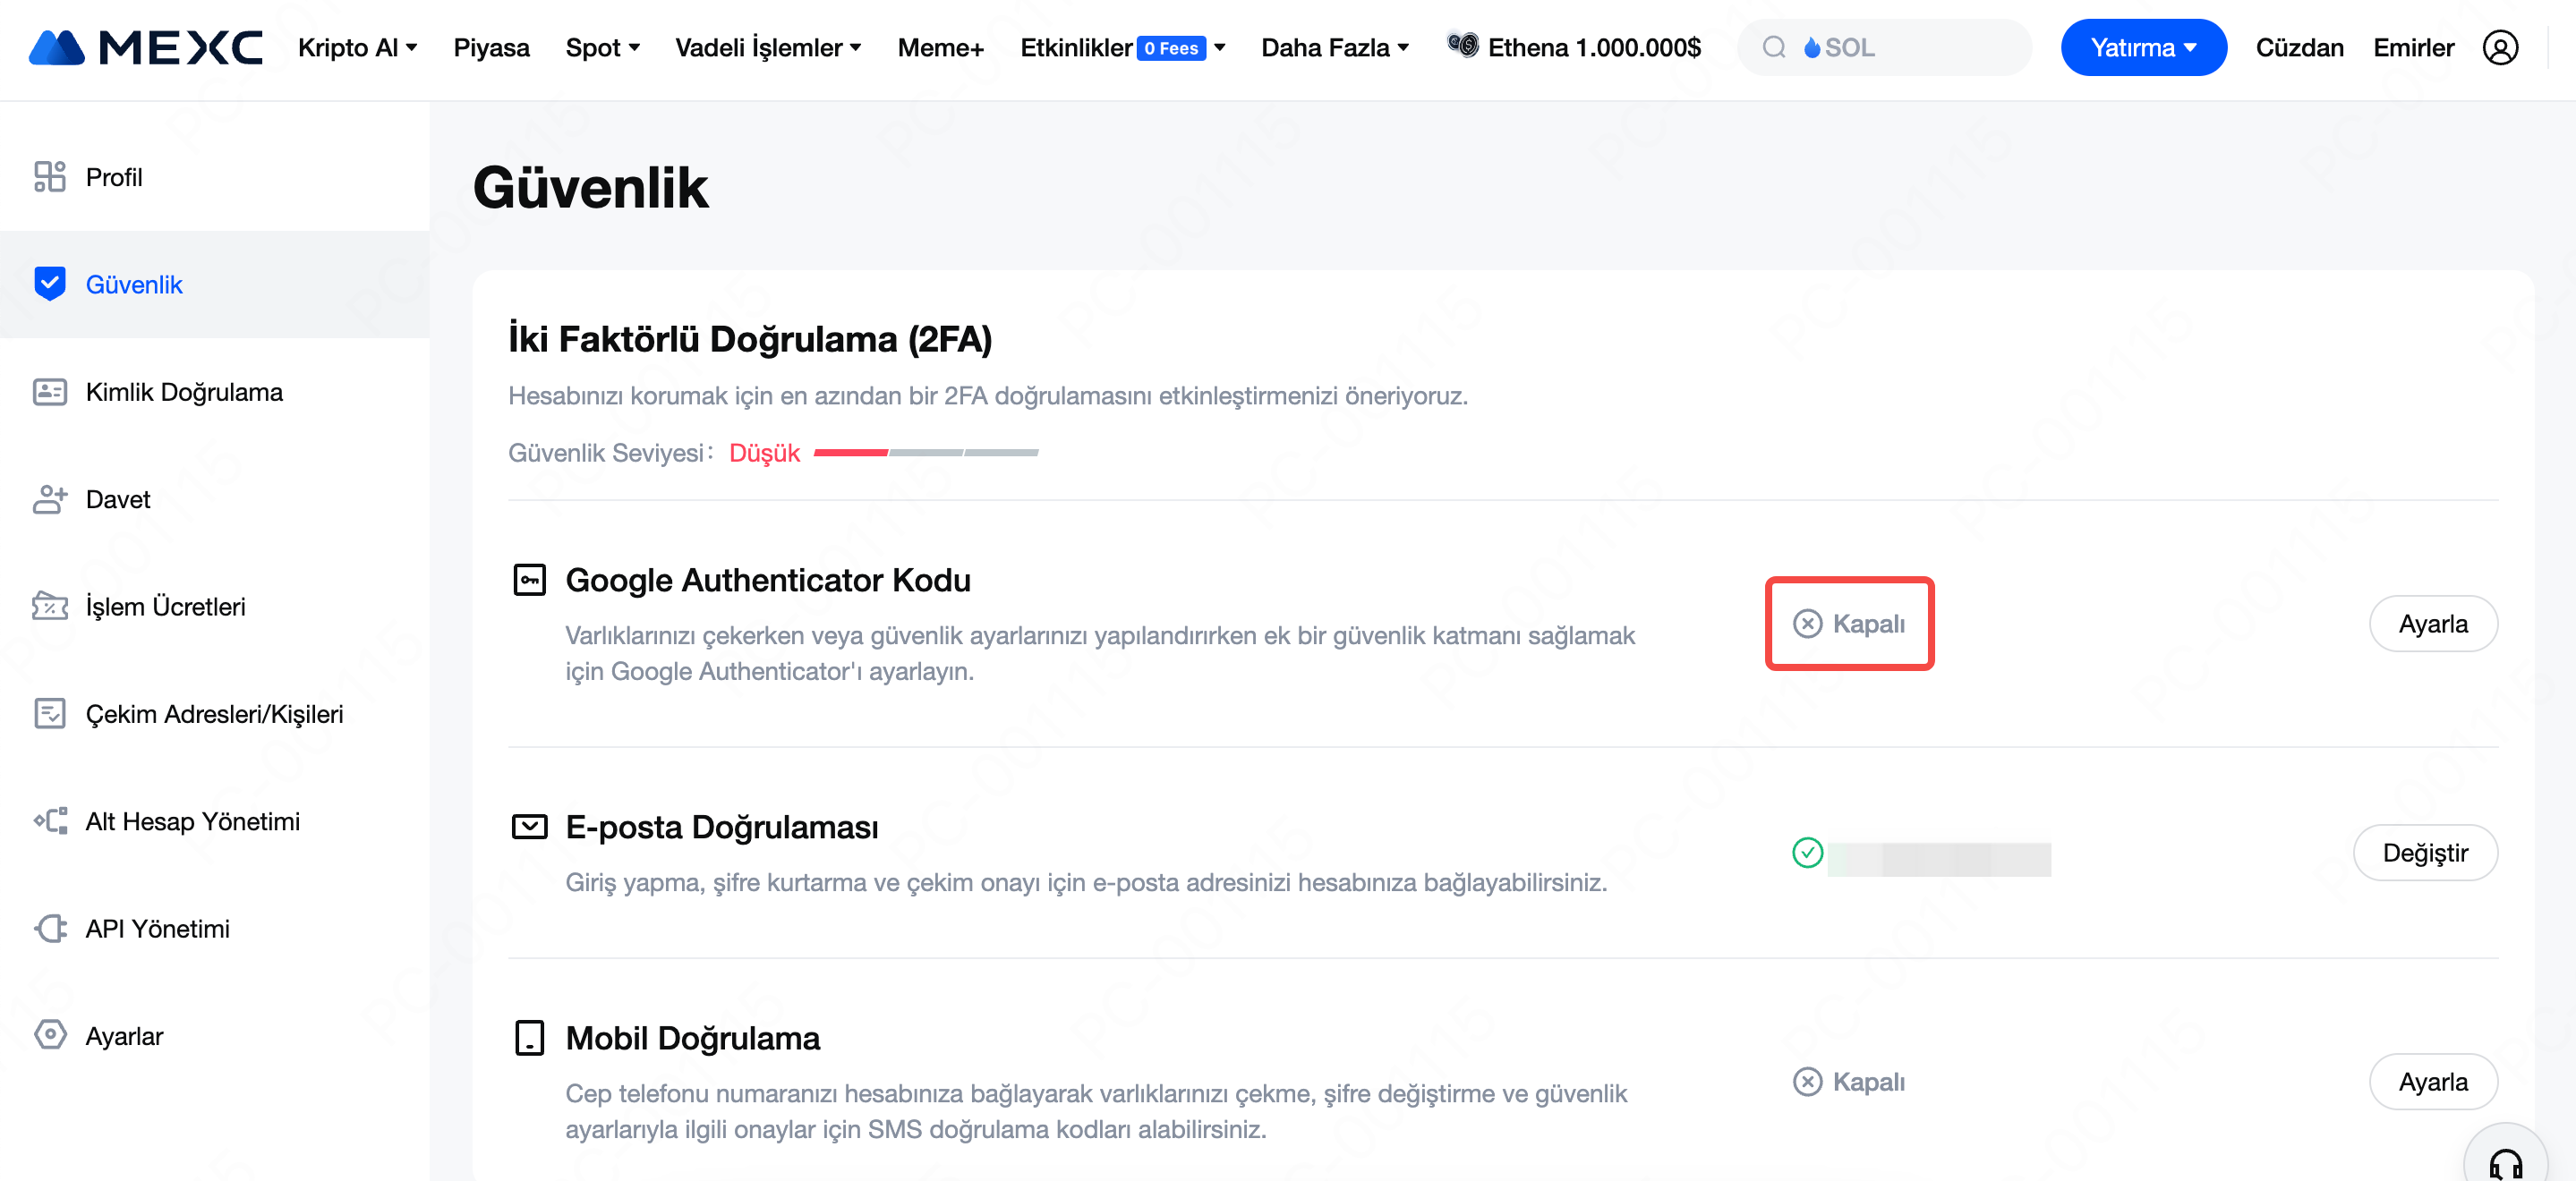
Task: Go to Cüzdan wallet
Action: 2299,47
